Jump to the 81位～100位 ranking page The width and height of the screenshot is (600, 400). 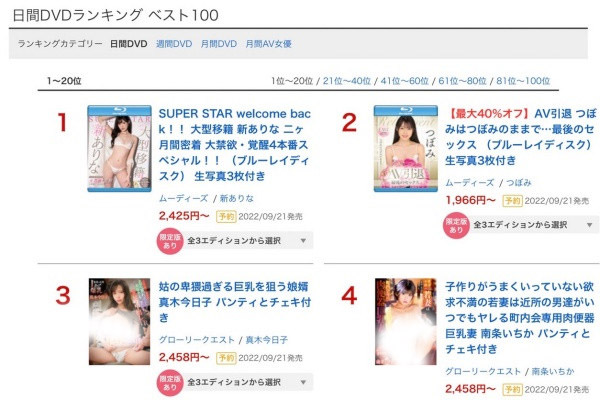(x=523, y=81)
